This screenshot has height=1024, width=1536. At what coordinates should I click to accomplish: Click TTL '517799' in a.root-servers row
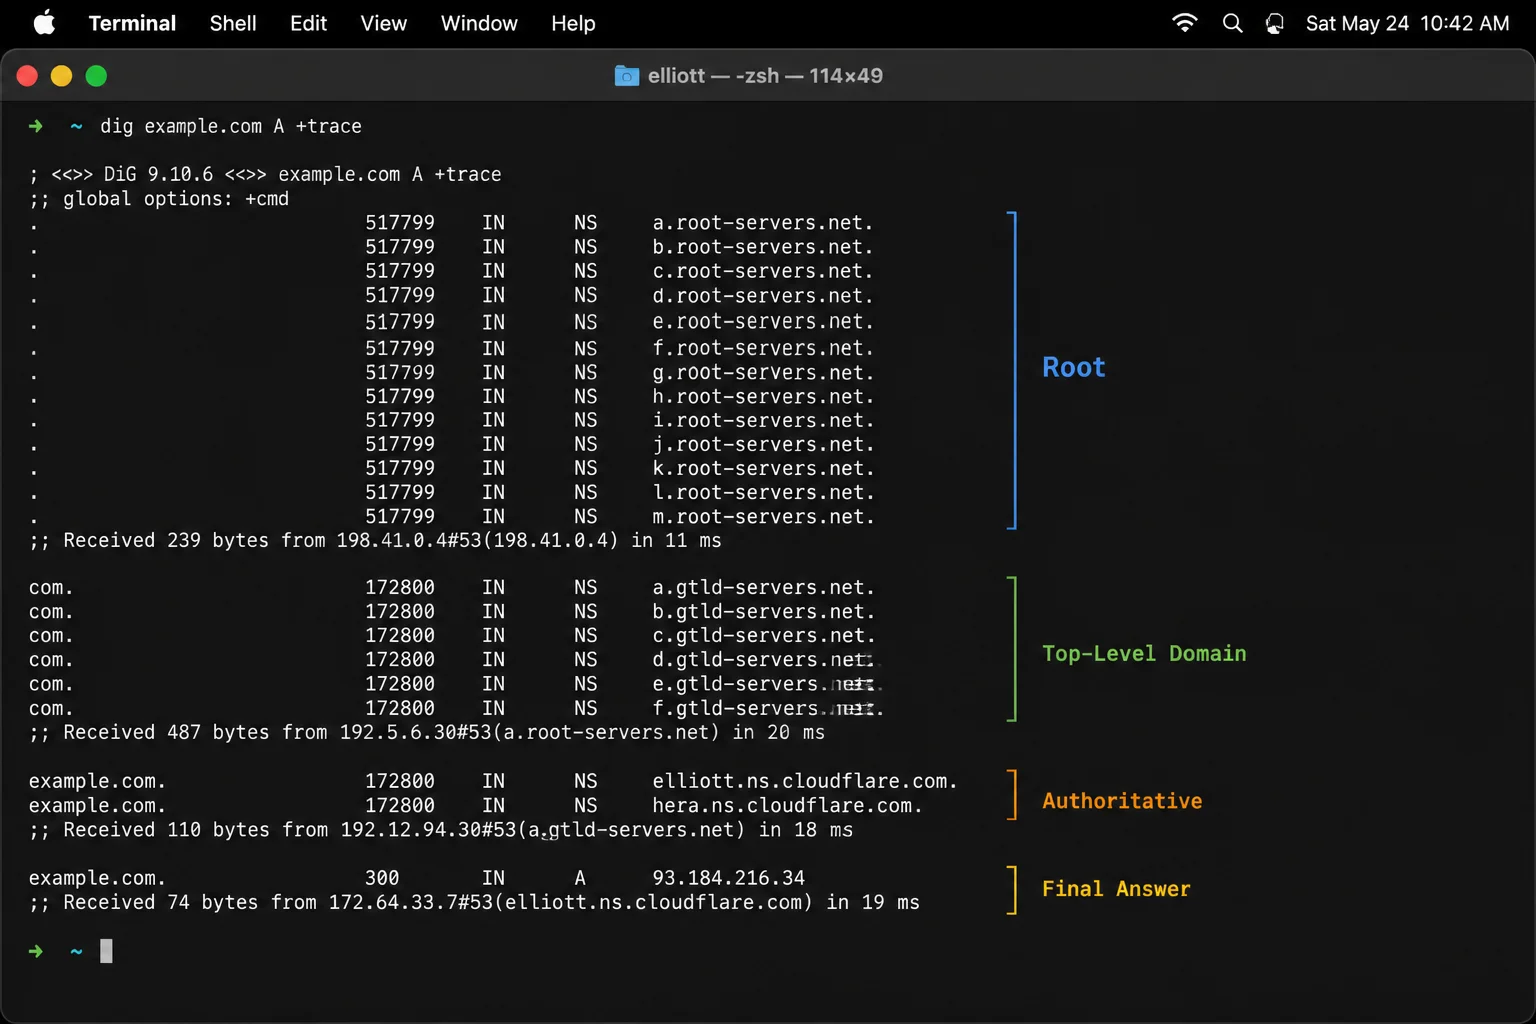(x=400, y=222)
